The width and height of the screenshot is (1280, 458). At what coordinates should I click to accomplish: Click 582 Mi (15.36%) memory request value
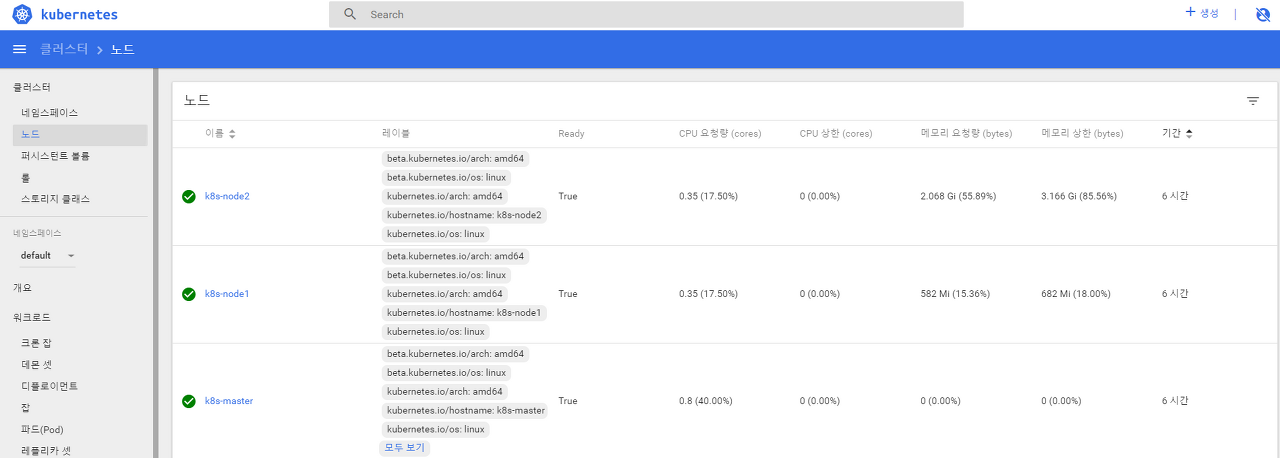click(956, 294)
